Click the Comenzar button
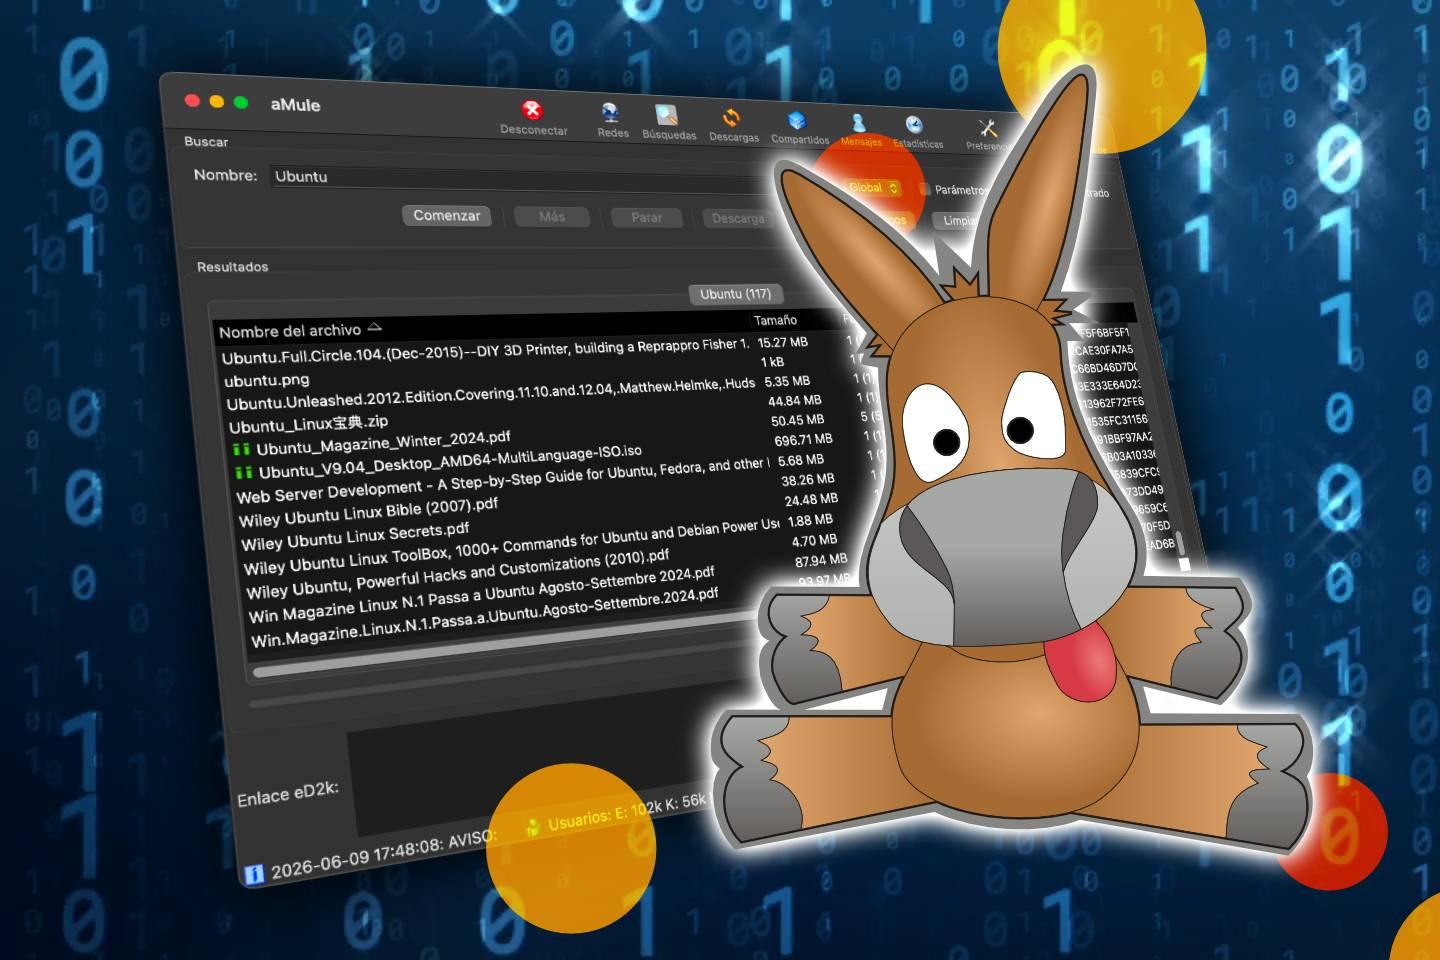Image resolution: width=1440 pixels, height=960 pixels. click(447, 215)
